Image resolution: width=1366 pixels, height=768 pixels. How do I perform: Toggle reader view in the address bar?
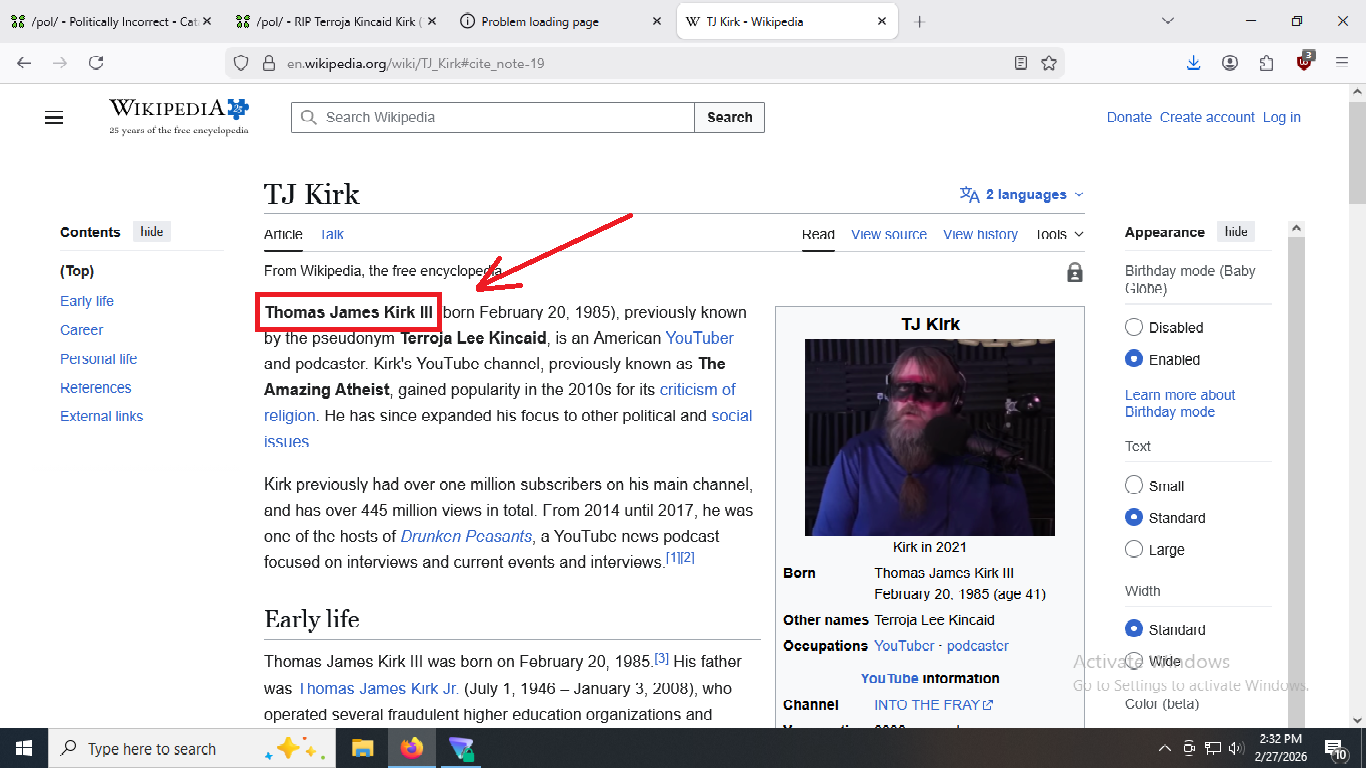click(x=1021, y=63)
